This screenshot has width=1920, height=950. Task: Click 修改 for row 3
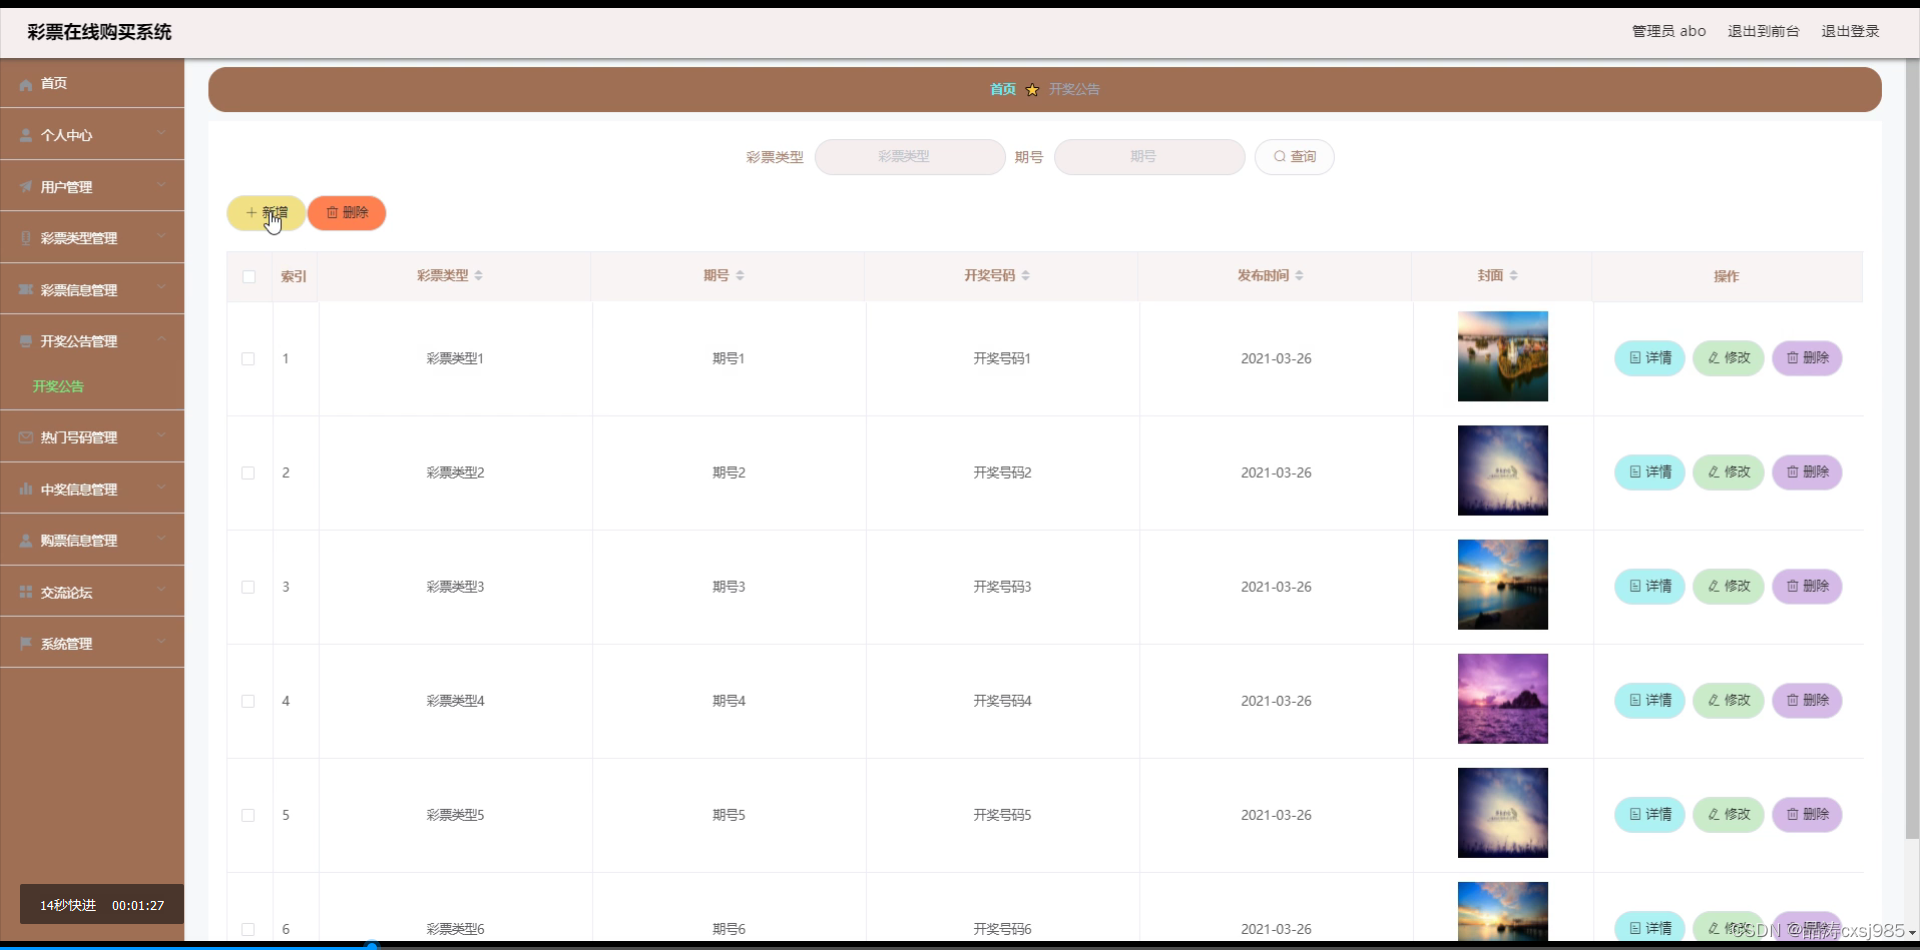(x=1728, y=586)
